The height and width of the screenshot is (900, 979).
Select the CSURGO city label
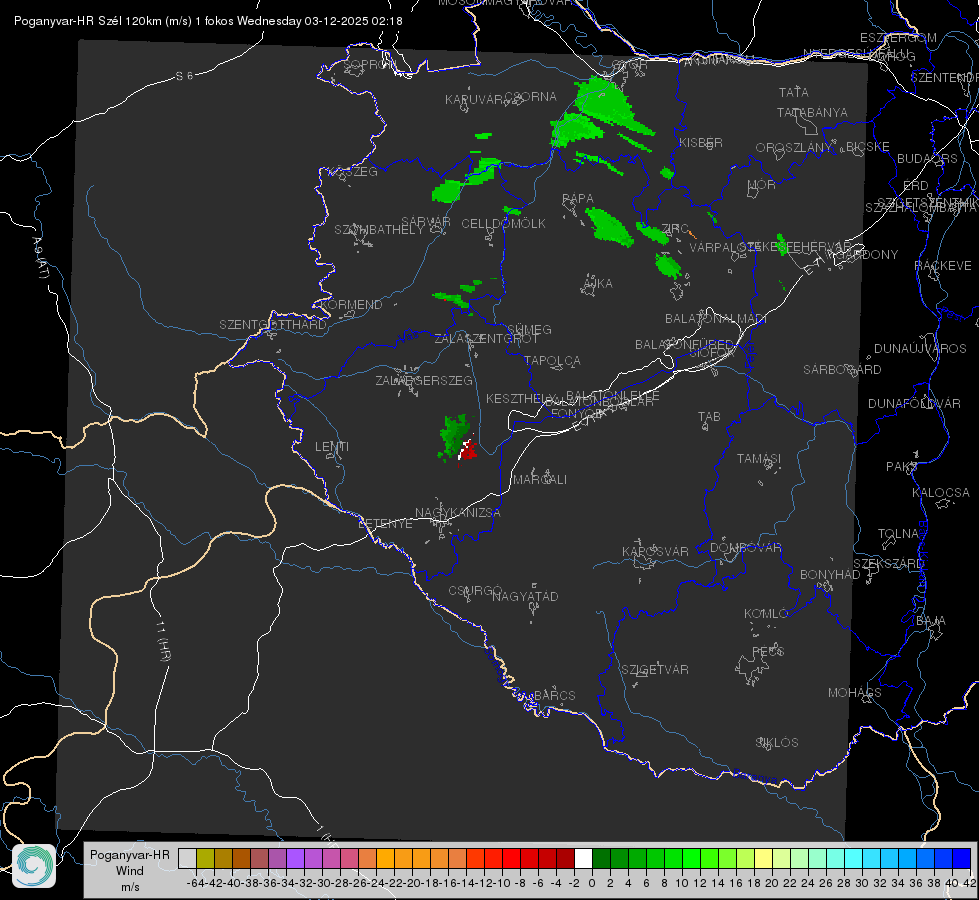click(475, 591)
